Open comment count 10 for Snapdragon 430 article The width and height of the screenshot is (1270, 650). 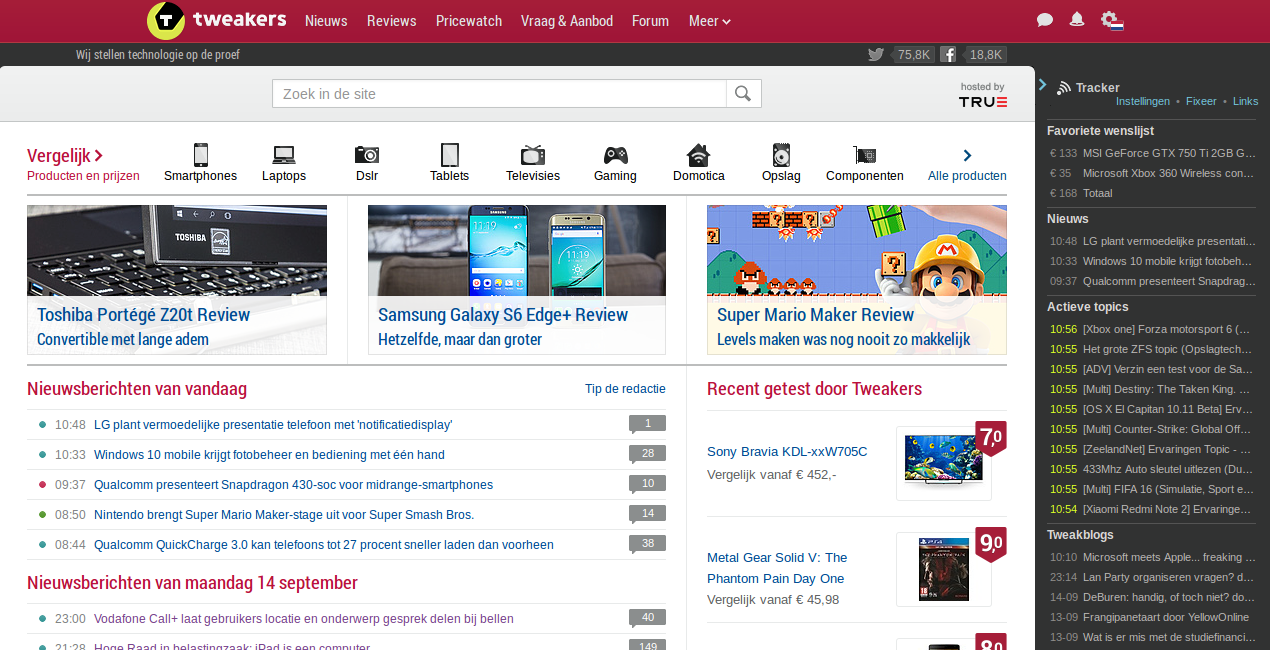tap(647, 484)
